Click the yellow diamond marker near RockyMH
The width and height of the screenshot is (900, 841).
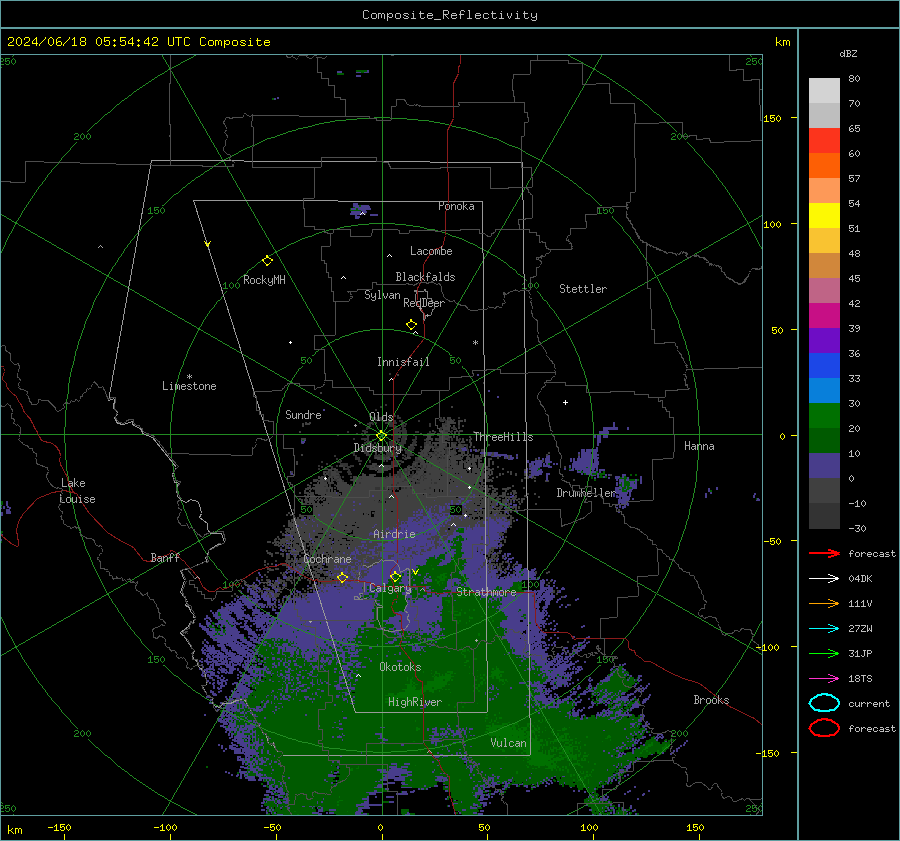click(x=267, y=261)
